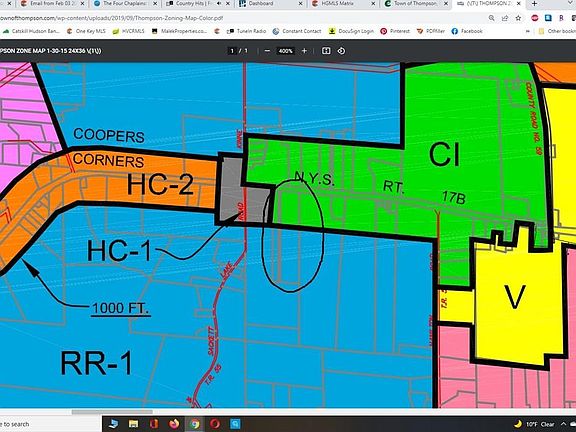Click the horizontal scrollbar thumb
The image size is (576, 432).
coord(112,412)
